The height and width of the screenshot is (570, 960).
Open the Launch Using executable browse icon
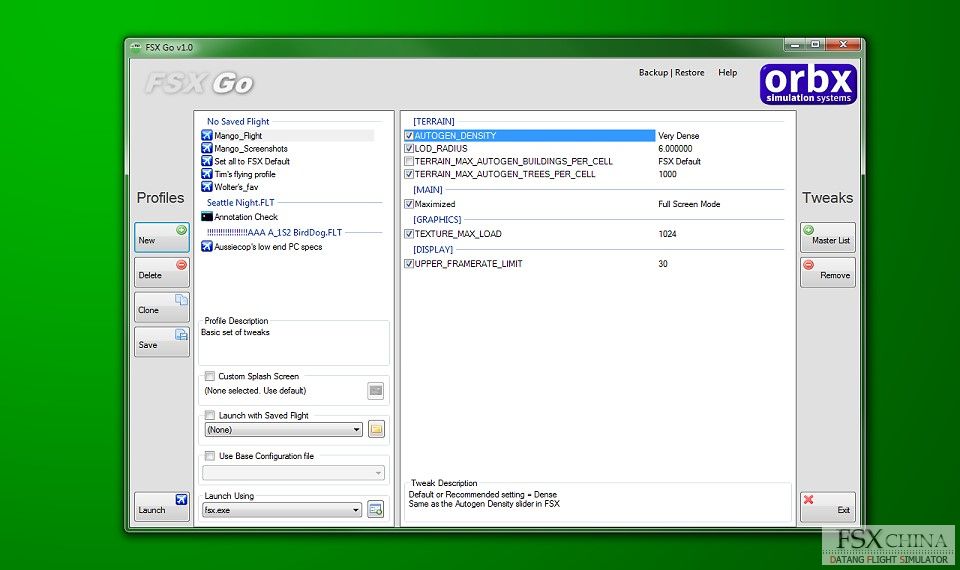376,509
